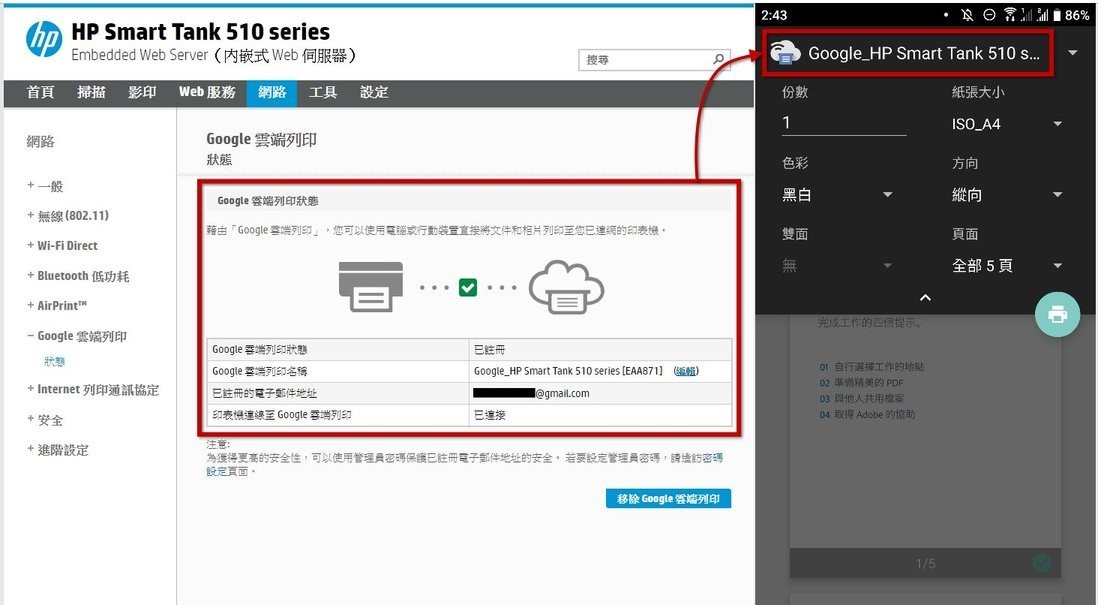Tap the page 1/5 selection checkmark
1098x605 pixels.
(x=1042, y=562)
